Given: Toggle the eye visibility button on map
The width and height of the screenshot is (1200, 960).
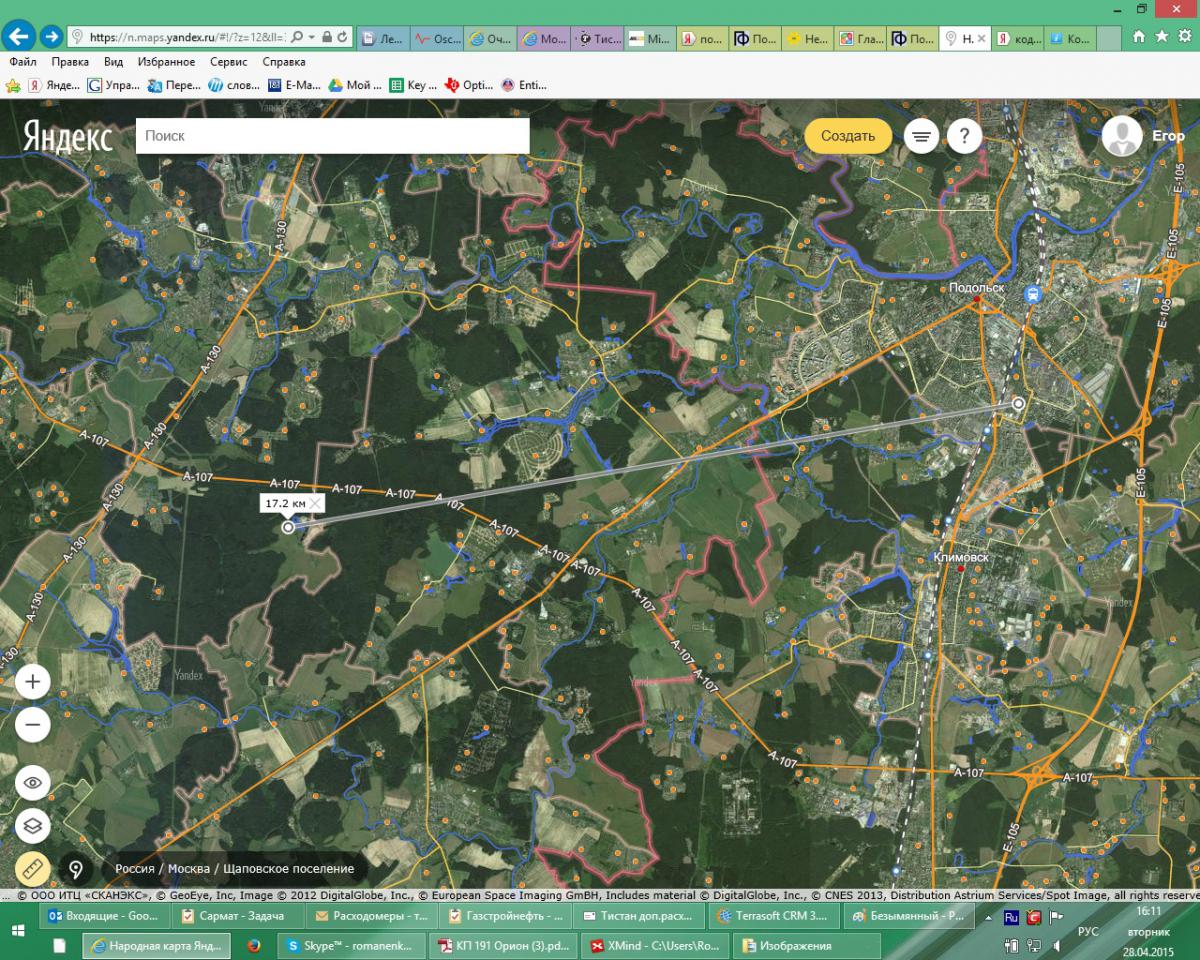Looking at the screenshot, I should (x=33, y=782).
